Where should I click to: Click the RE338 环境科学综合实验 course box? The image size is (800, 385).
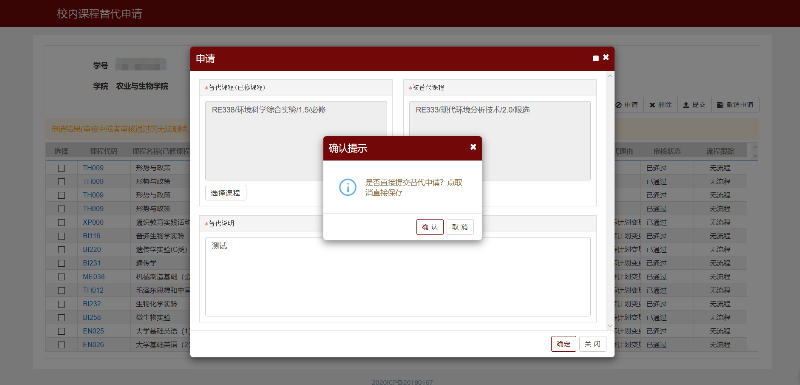[x=296, y=141]
